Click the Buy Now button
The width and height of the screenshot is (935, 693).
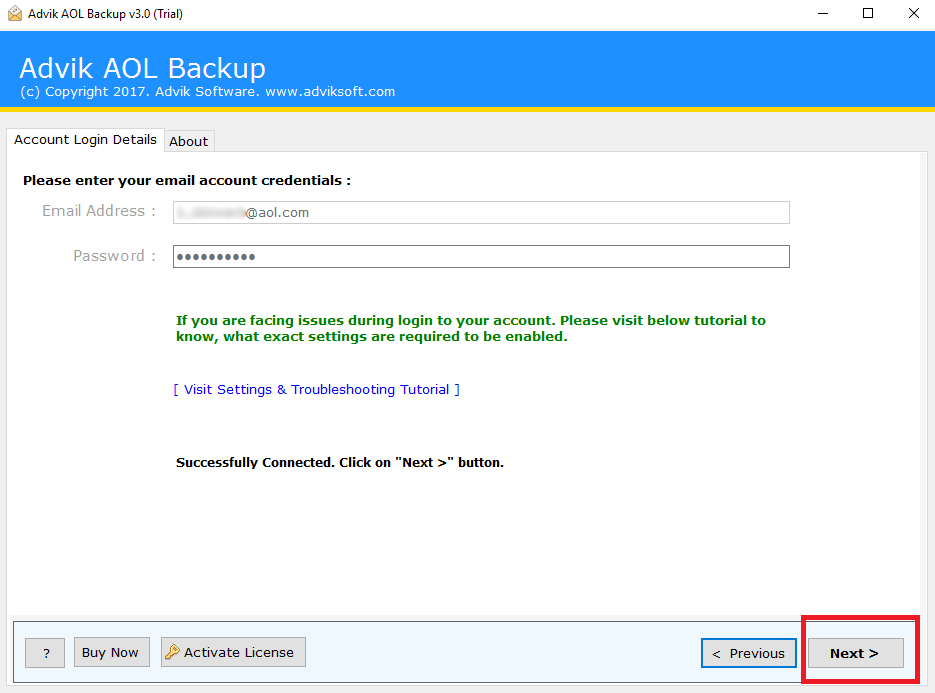[x=112, y=652]
